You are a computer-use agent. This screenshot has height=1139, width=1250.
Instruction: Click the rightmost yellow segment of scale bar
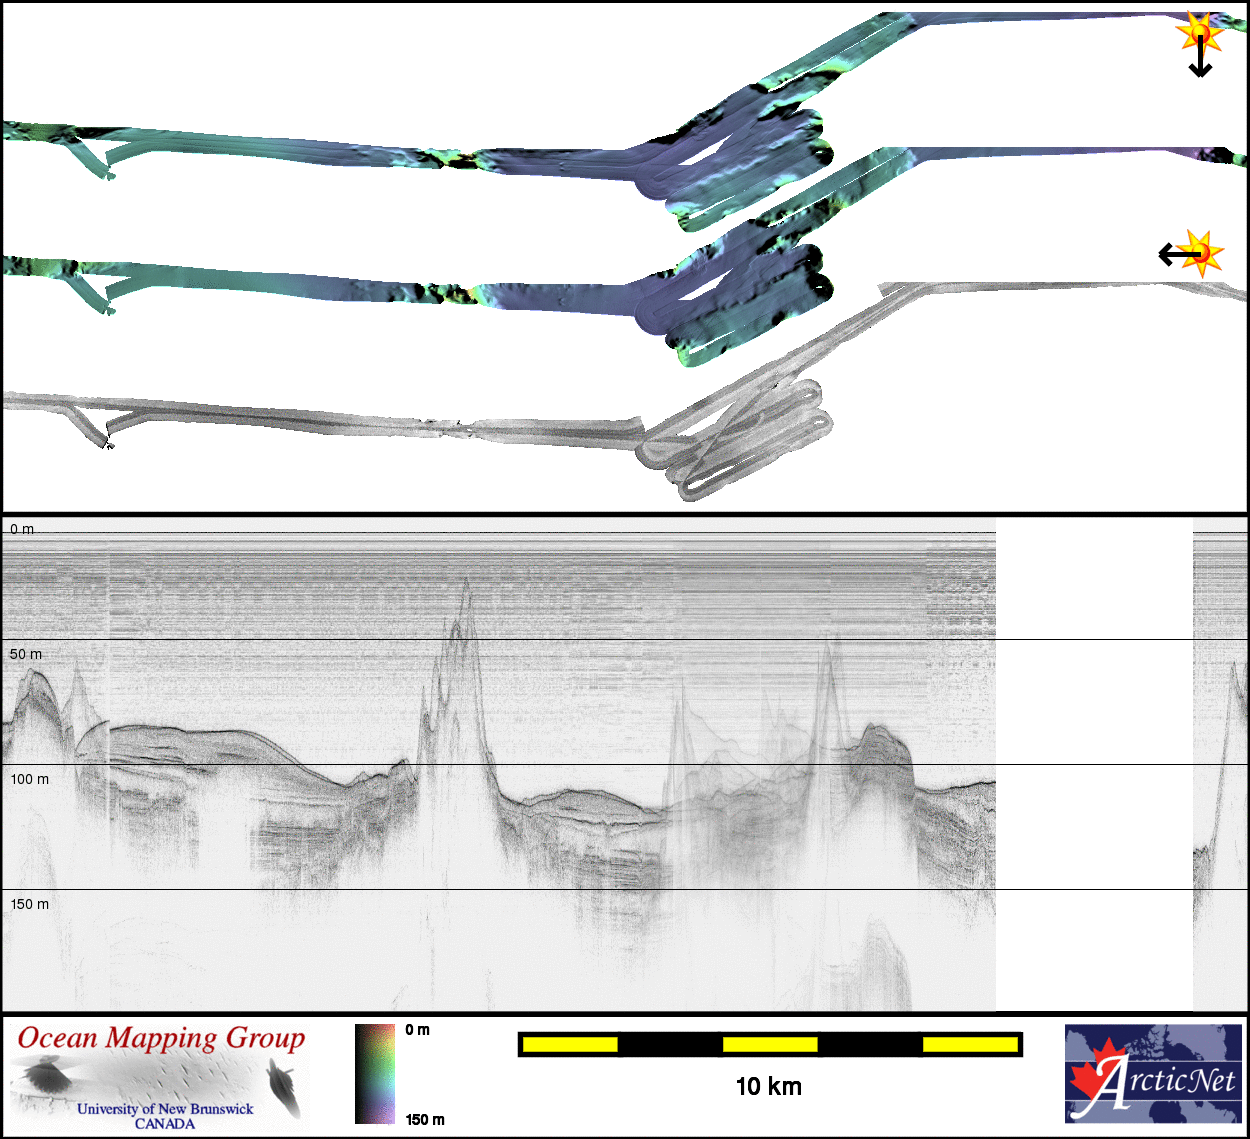(x=969, y=1045)
